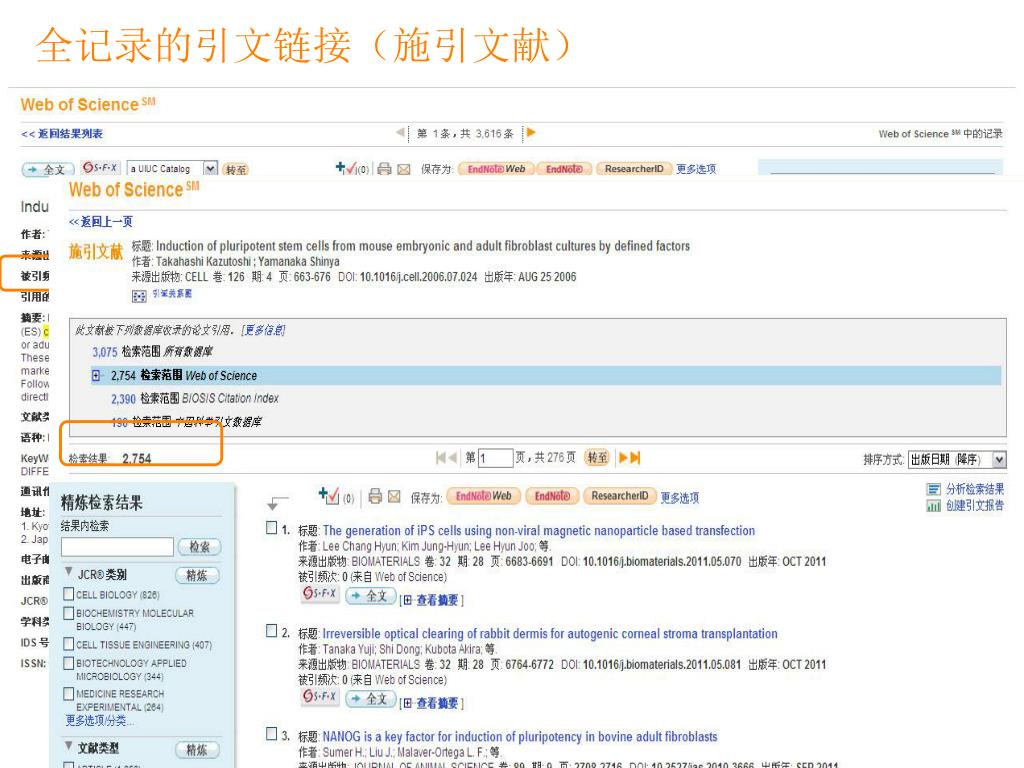1024x768 pixels.
Task: Expand 查看摘要 for result 1
Action: click(432, 600)
